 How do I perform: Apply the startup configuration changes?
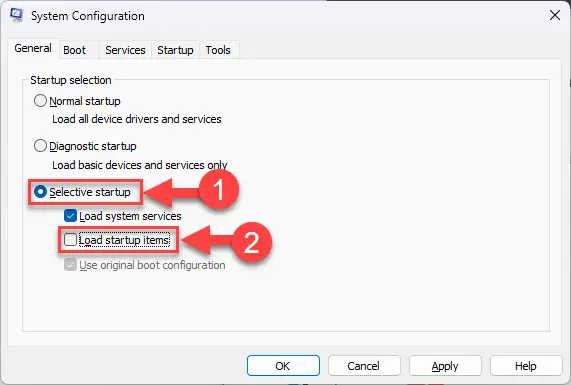[445, 366]
